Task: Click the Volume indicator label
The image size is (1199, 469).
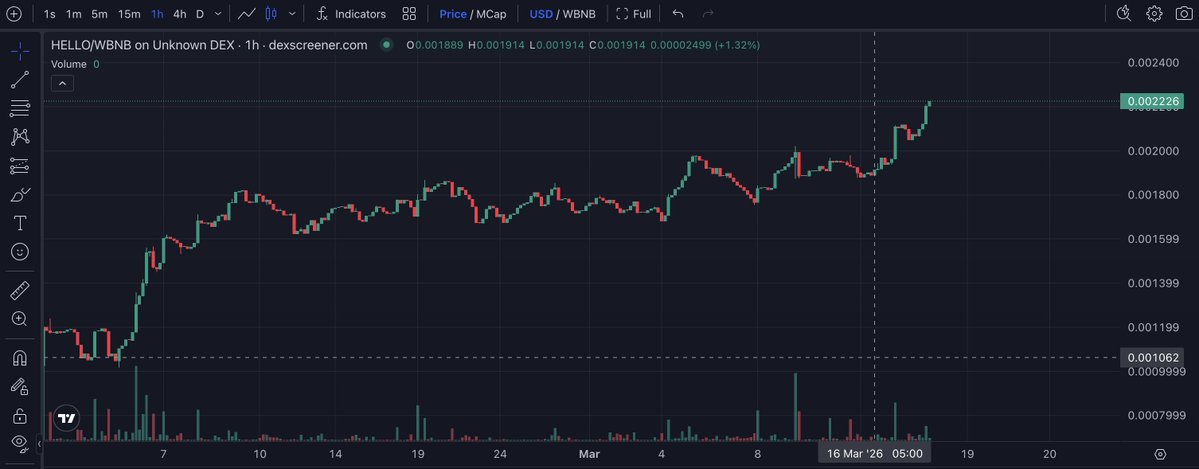Action: click(x=69, y=64)
